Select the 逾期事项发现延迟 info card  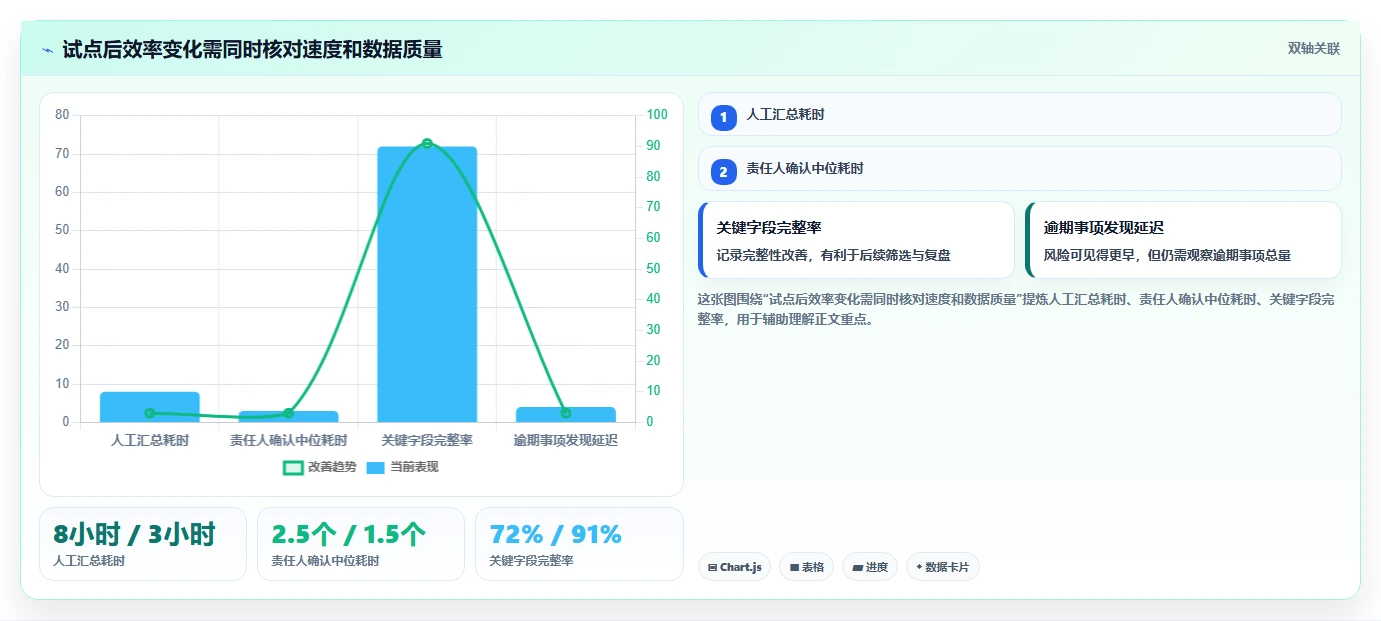[1183, 240]
